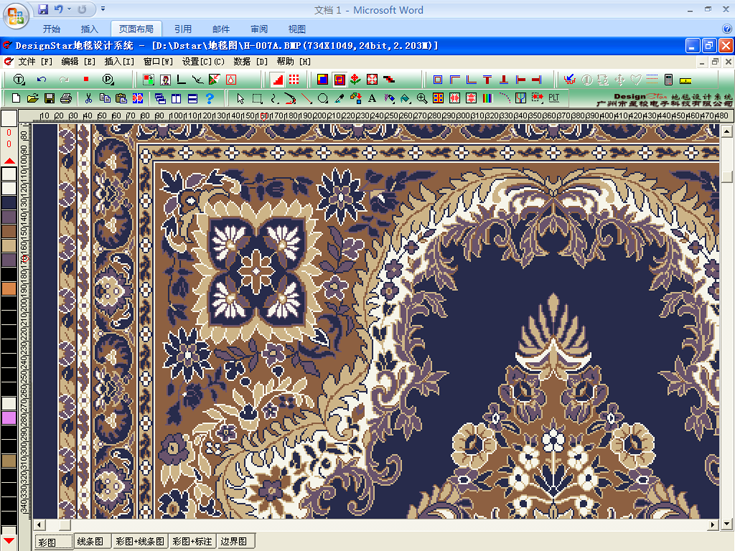
Task: Select the paint bucket fill tool
Action: [405, 98]
